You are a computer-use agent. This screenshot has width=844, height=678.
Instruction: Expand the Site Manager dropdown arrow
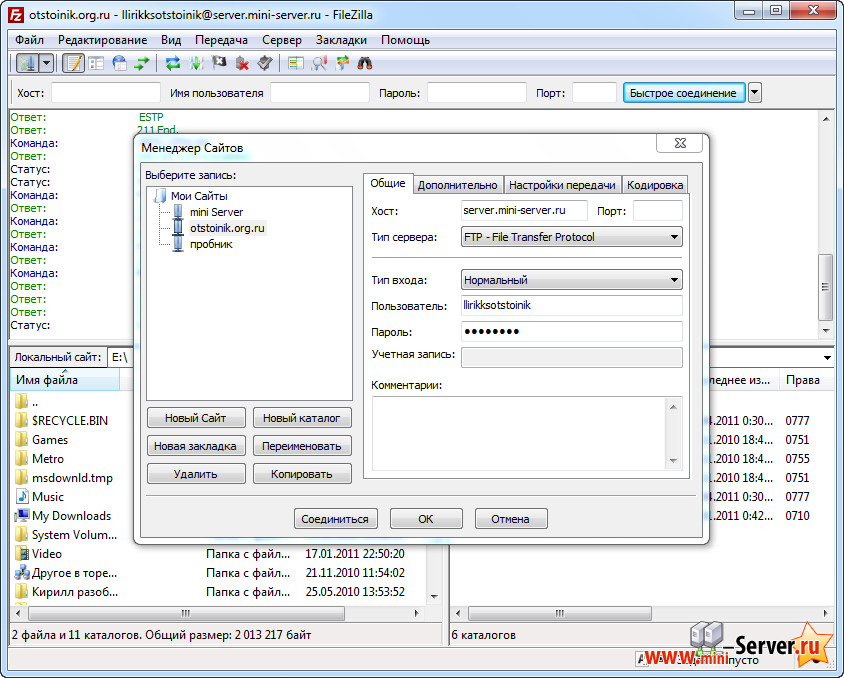tap(45, 63)
